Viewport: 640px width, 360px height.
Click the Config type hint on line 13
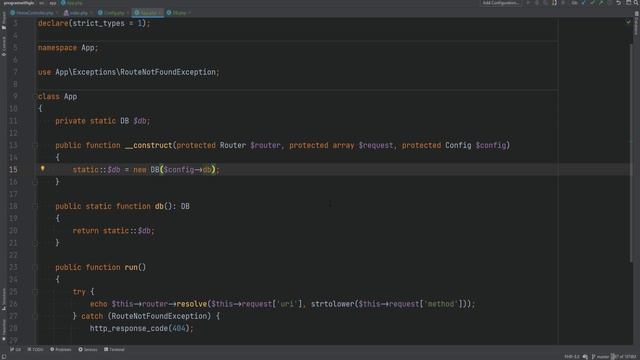(458, 145)
